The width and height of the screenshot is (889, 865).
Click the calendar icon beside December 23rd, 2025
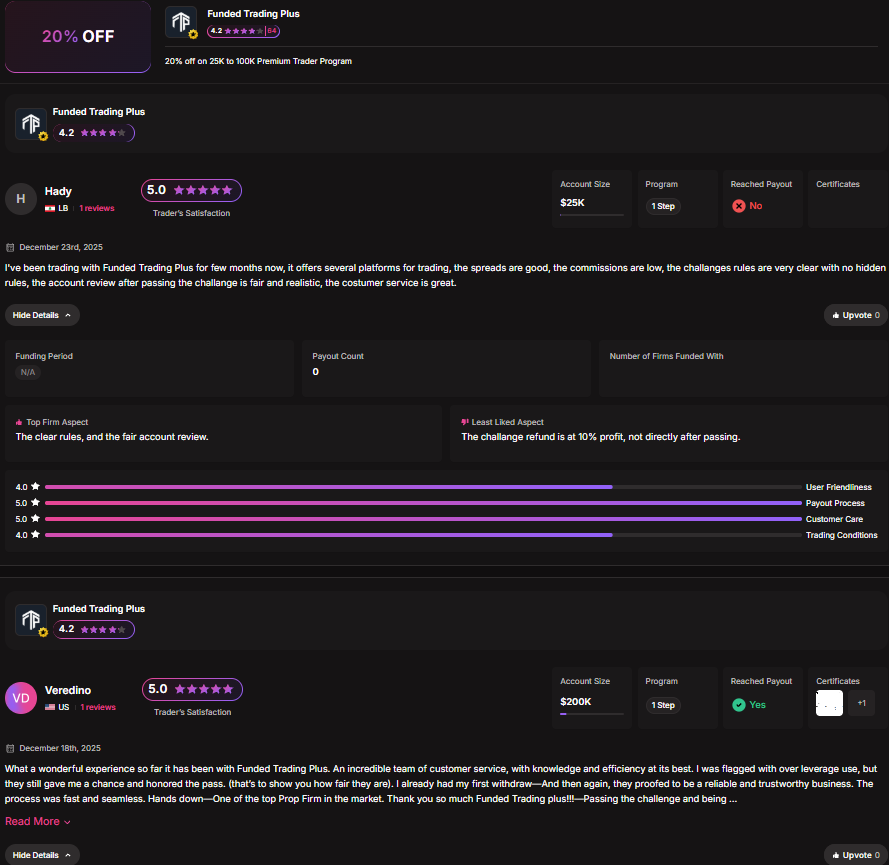(10, 247)
